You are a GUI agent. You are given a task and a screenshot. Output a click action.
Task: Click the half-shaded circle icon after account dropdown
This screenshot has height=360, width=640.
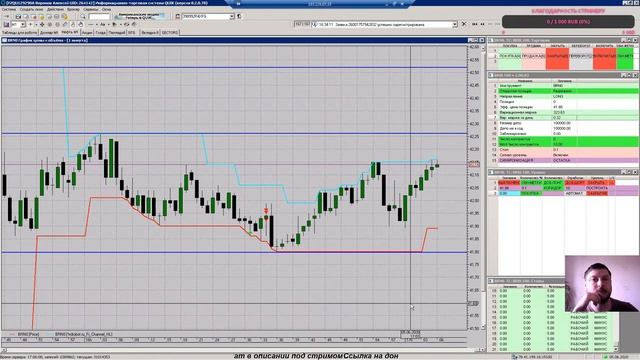coord(238,17)
